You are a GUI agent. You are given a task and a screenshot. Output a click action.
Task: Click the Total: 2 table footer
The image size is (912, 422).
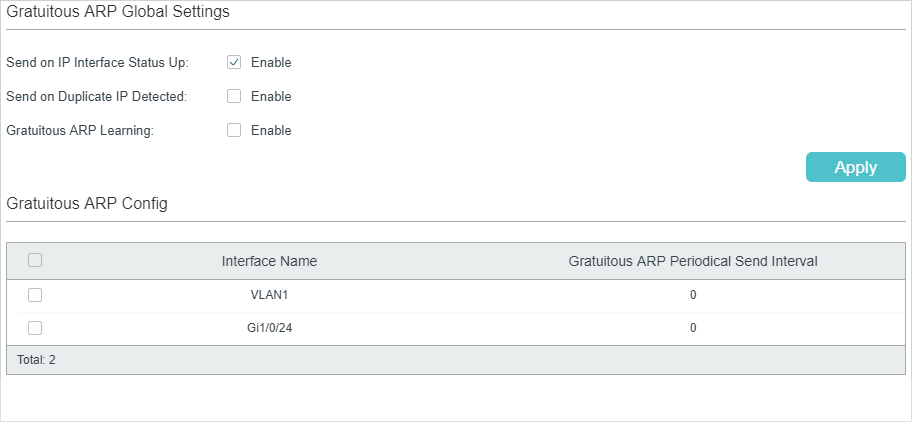coord(37,360)
